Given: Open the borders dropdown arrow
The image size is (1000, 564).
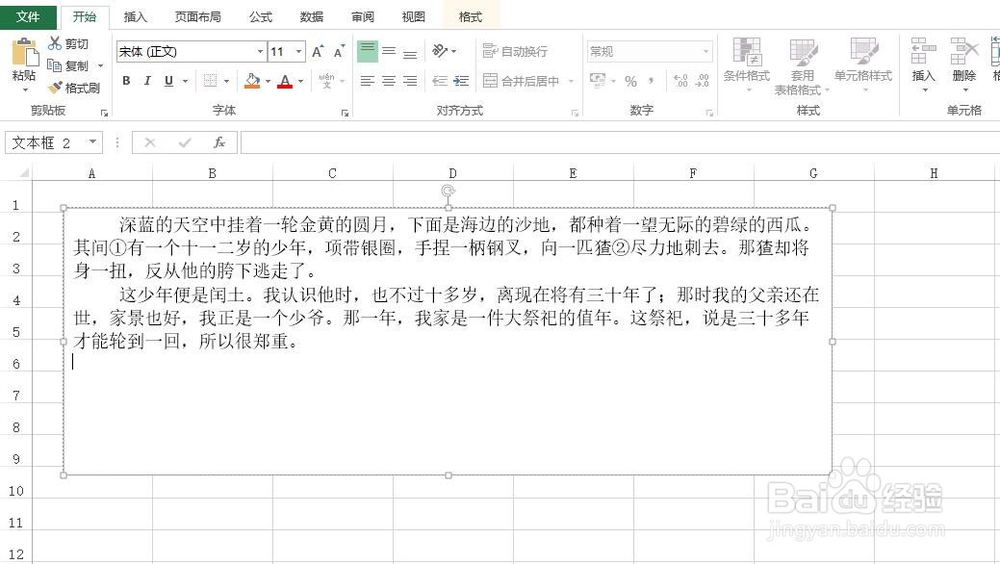Looking at the screenshot, I should [x=226, y=81].
